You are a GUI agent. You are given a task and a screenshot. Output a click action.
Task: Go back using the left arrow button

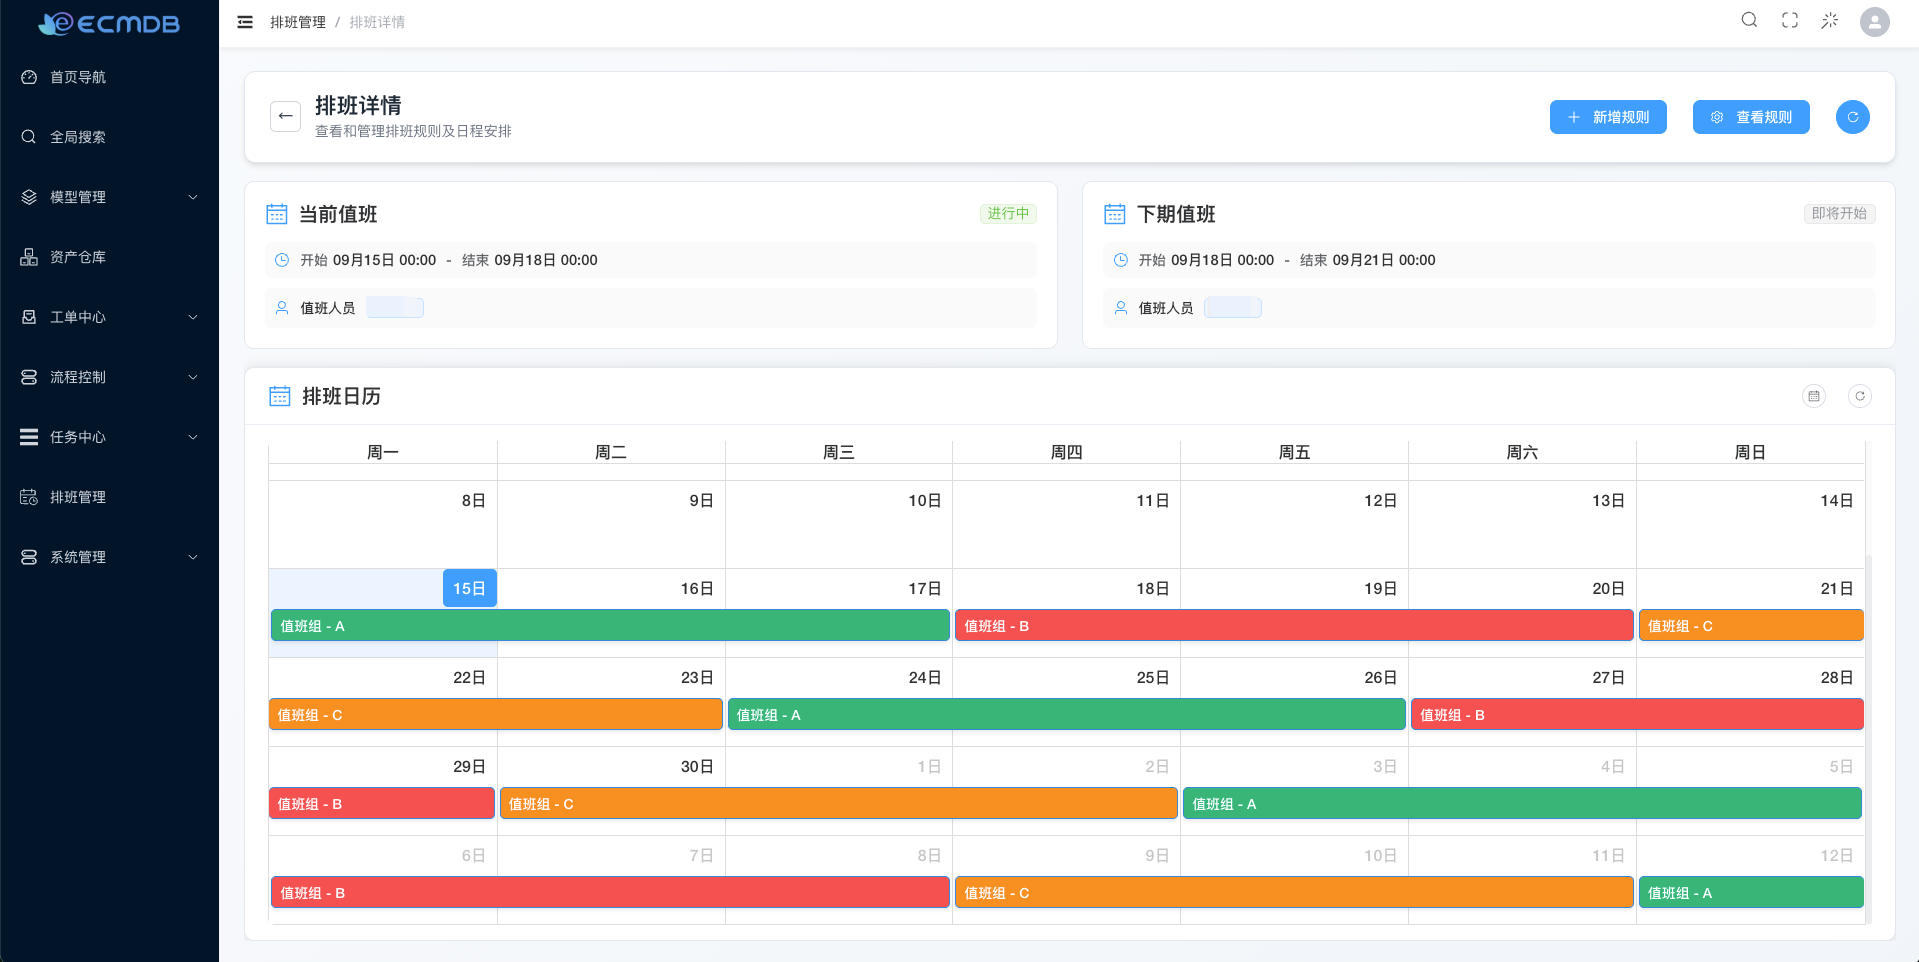pos(285,116)
